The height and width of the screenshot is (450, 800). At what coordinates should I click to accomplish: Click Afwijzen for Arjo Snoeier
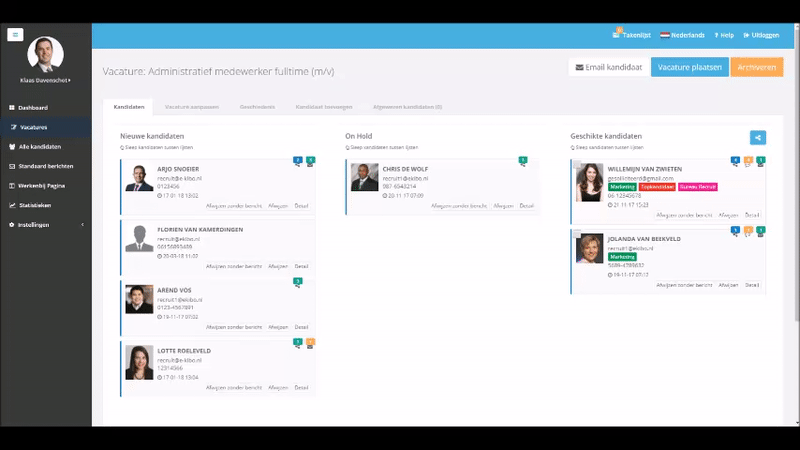[278, 206]
